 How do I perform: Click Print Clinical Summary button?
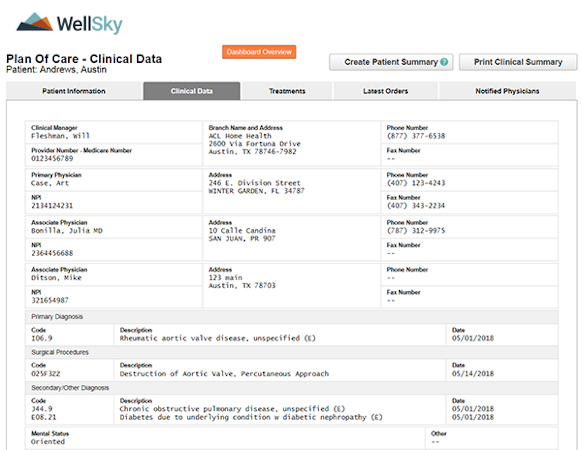pos(518,62)
